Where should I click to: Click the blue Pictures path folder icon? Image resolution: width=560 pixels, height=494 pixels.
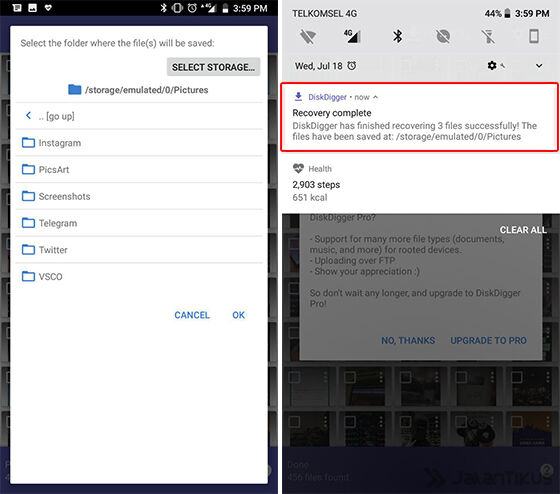74,89
